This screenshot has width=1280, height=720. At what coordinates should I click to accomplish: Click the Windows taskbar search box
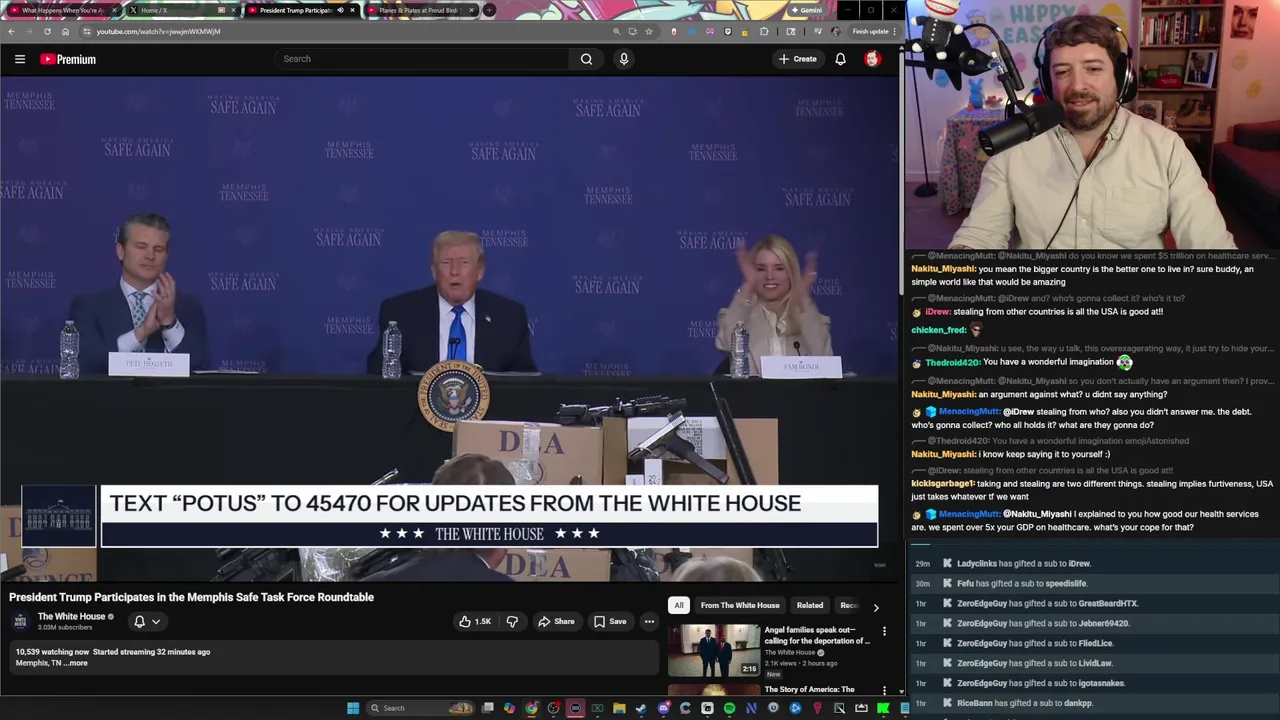pyautogui.click(x=418, y=708)
